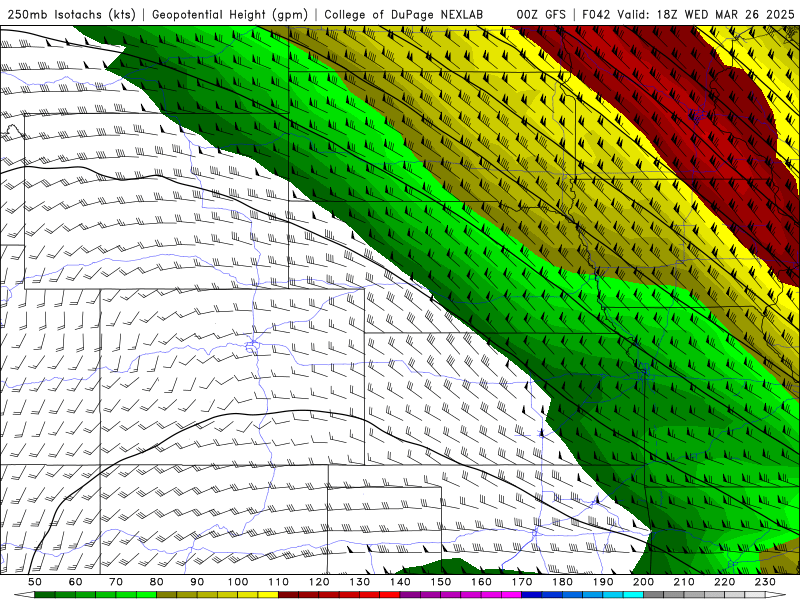Click the "F042 Valid: 18Z WED MAR 26 2025" text
This screenshot has width=800, height=600.
(688, 15)
